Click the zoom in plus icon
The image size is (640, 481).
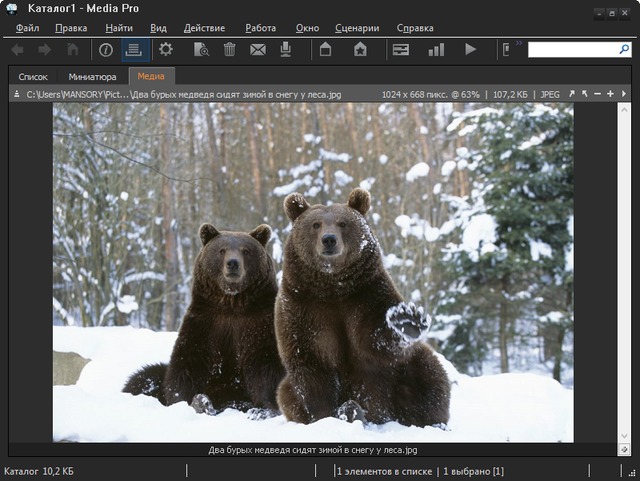610,94
